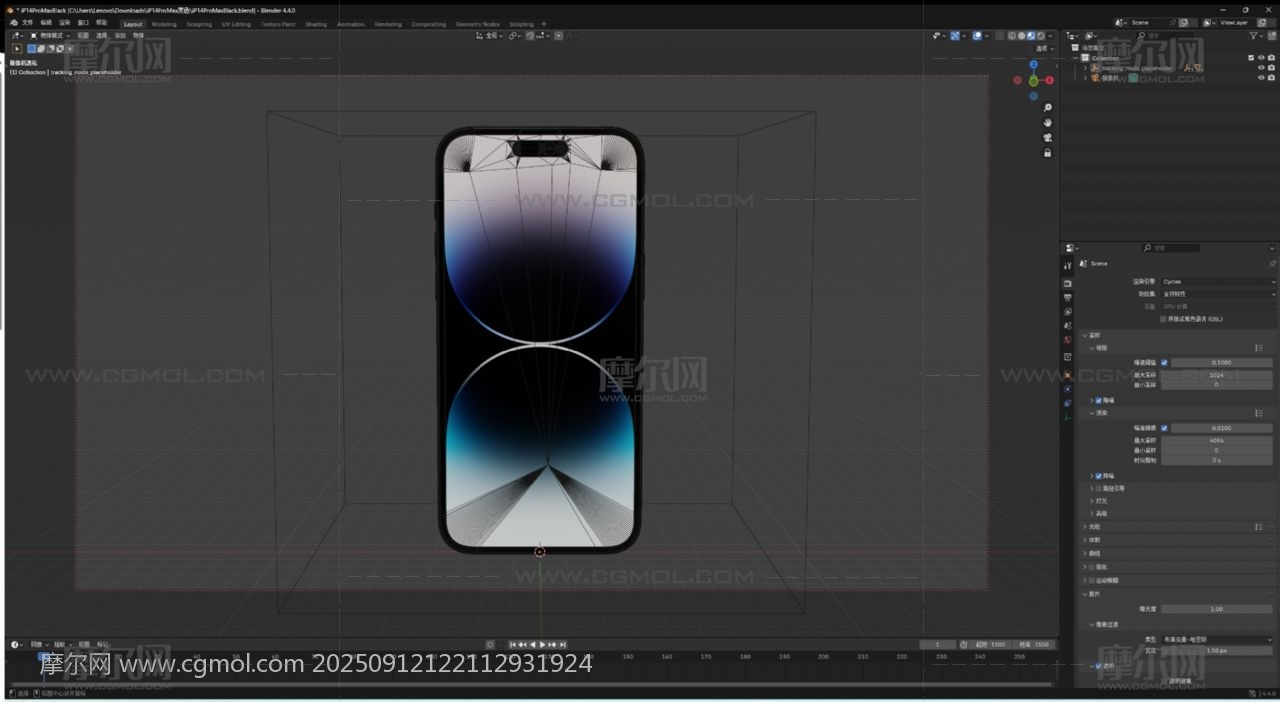Switch to the Geometry Nodes workspace tab
Viewport: 1280px width, 702px height.
click(x=477, y=24)
